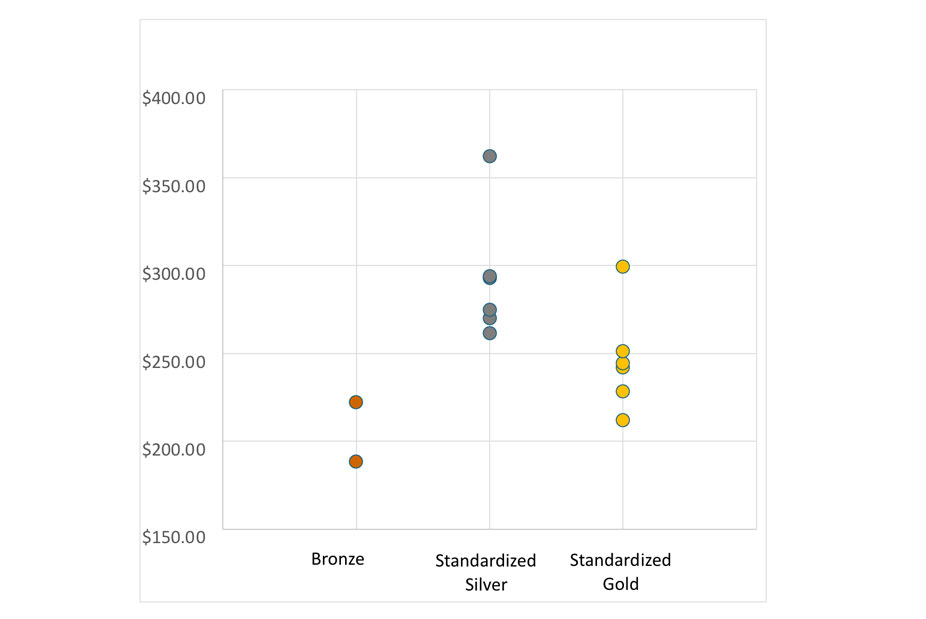Click the lower Bronze data point

pos(356,462)
